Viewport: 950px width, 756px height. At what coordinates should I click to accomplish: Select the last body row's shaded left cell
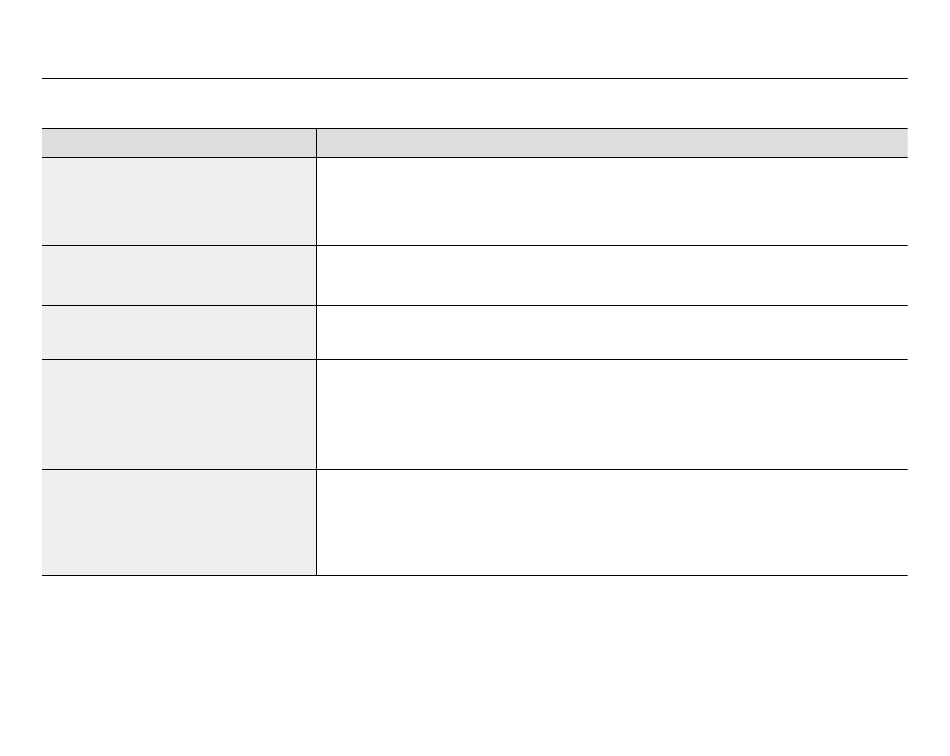(179, 522)
